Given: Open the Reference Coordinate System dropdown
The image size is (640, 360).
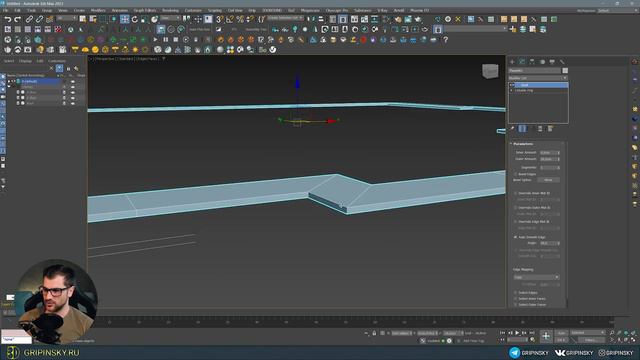Looking at the screenshot, I should (x=171, y=18).
